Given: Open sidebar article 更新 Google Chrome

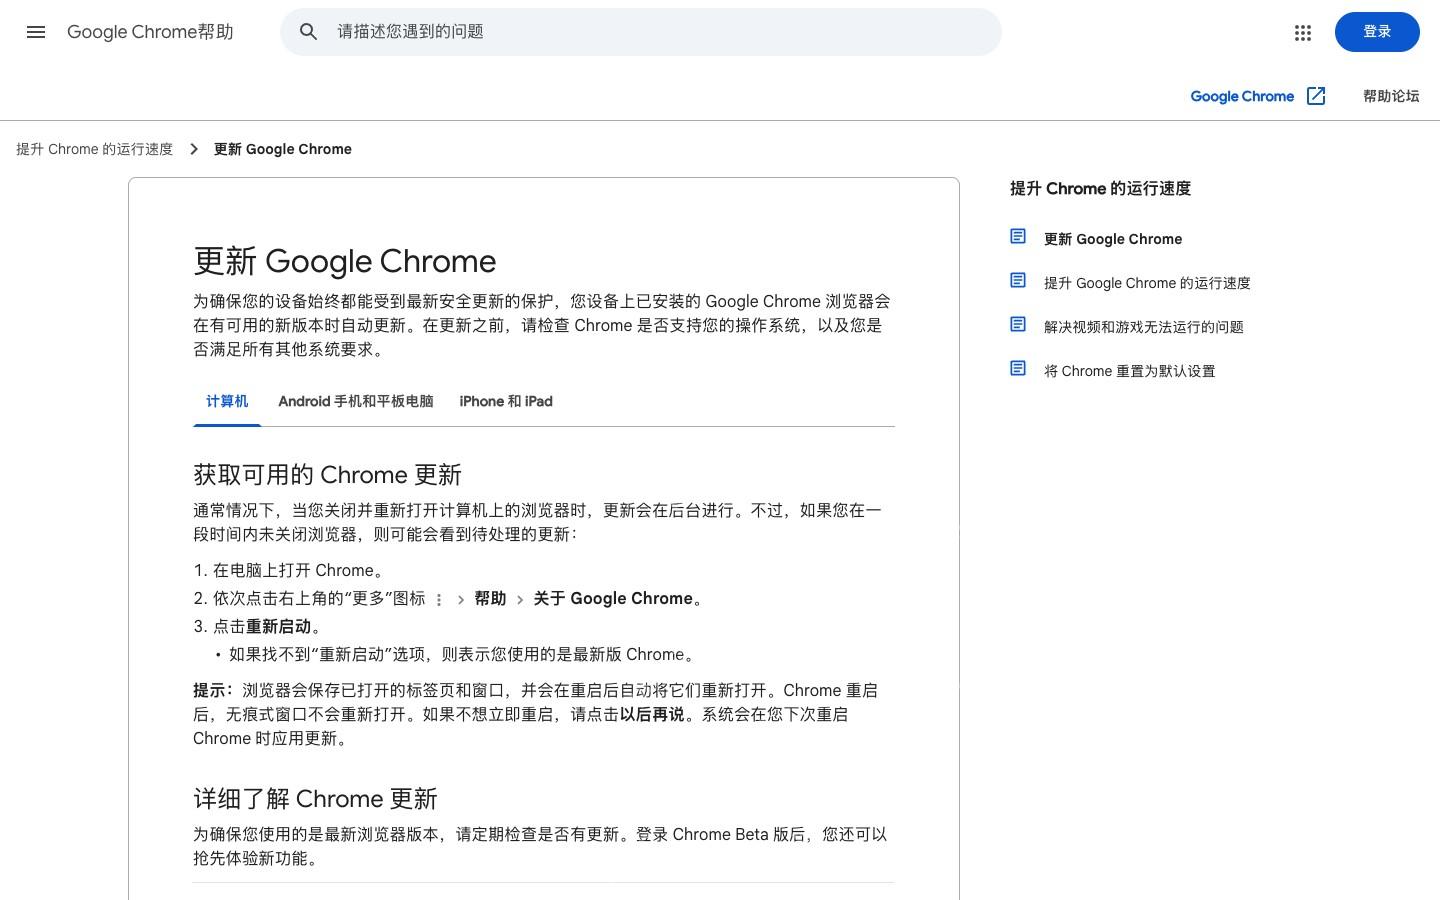Looking at the screenshot, I should tap(1113, 239).
